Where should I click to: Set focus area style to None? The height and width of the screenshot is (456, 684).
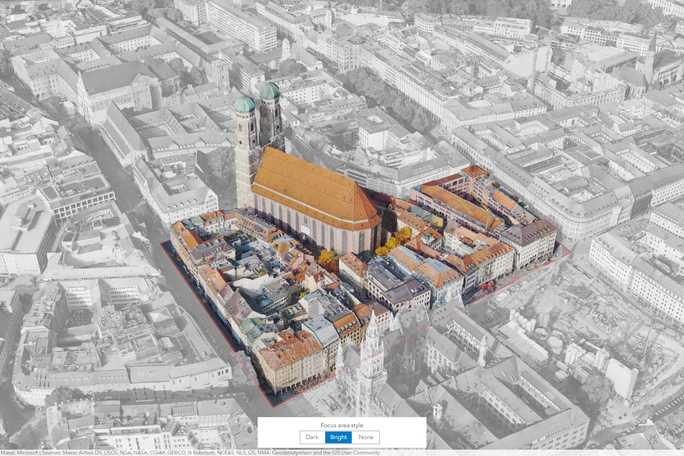366,437
